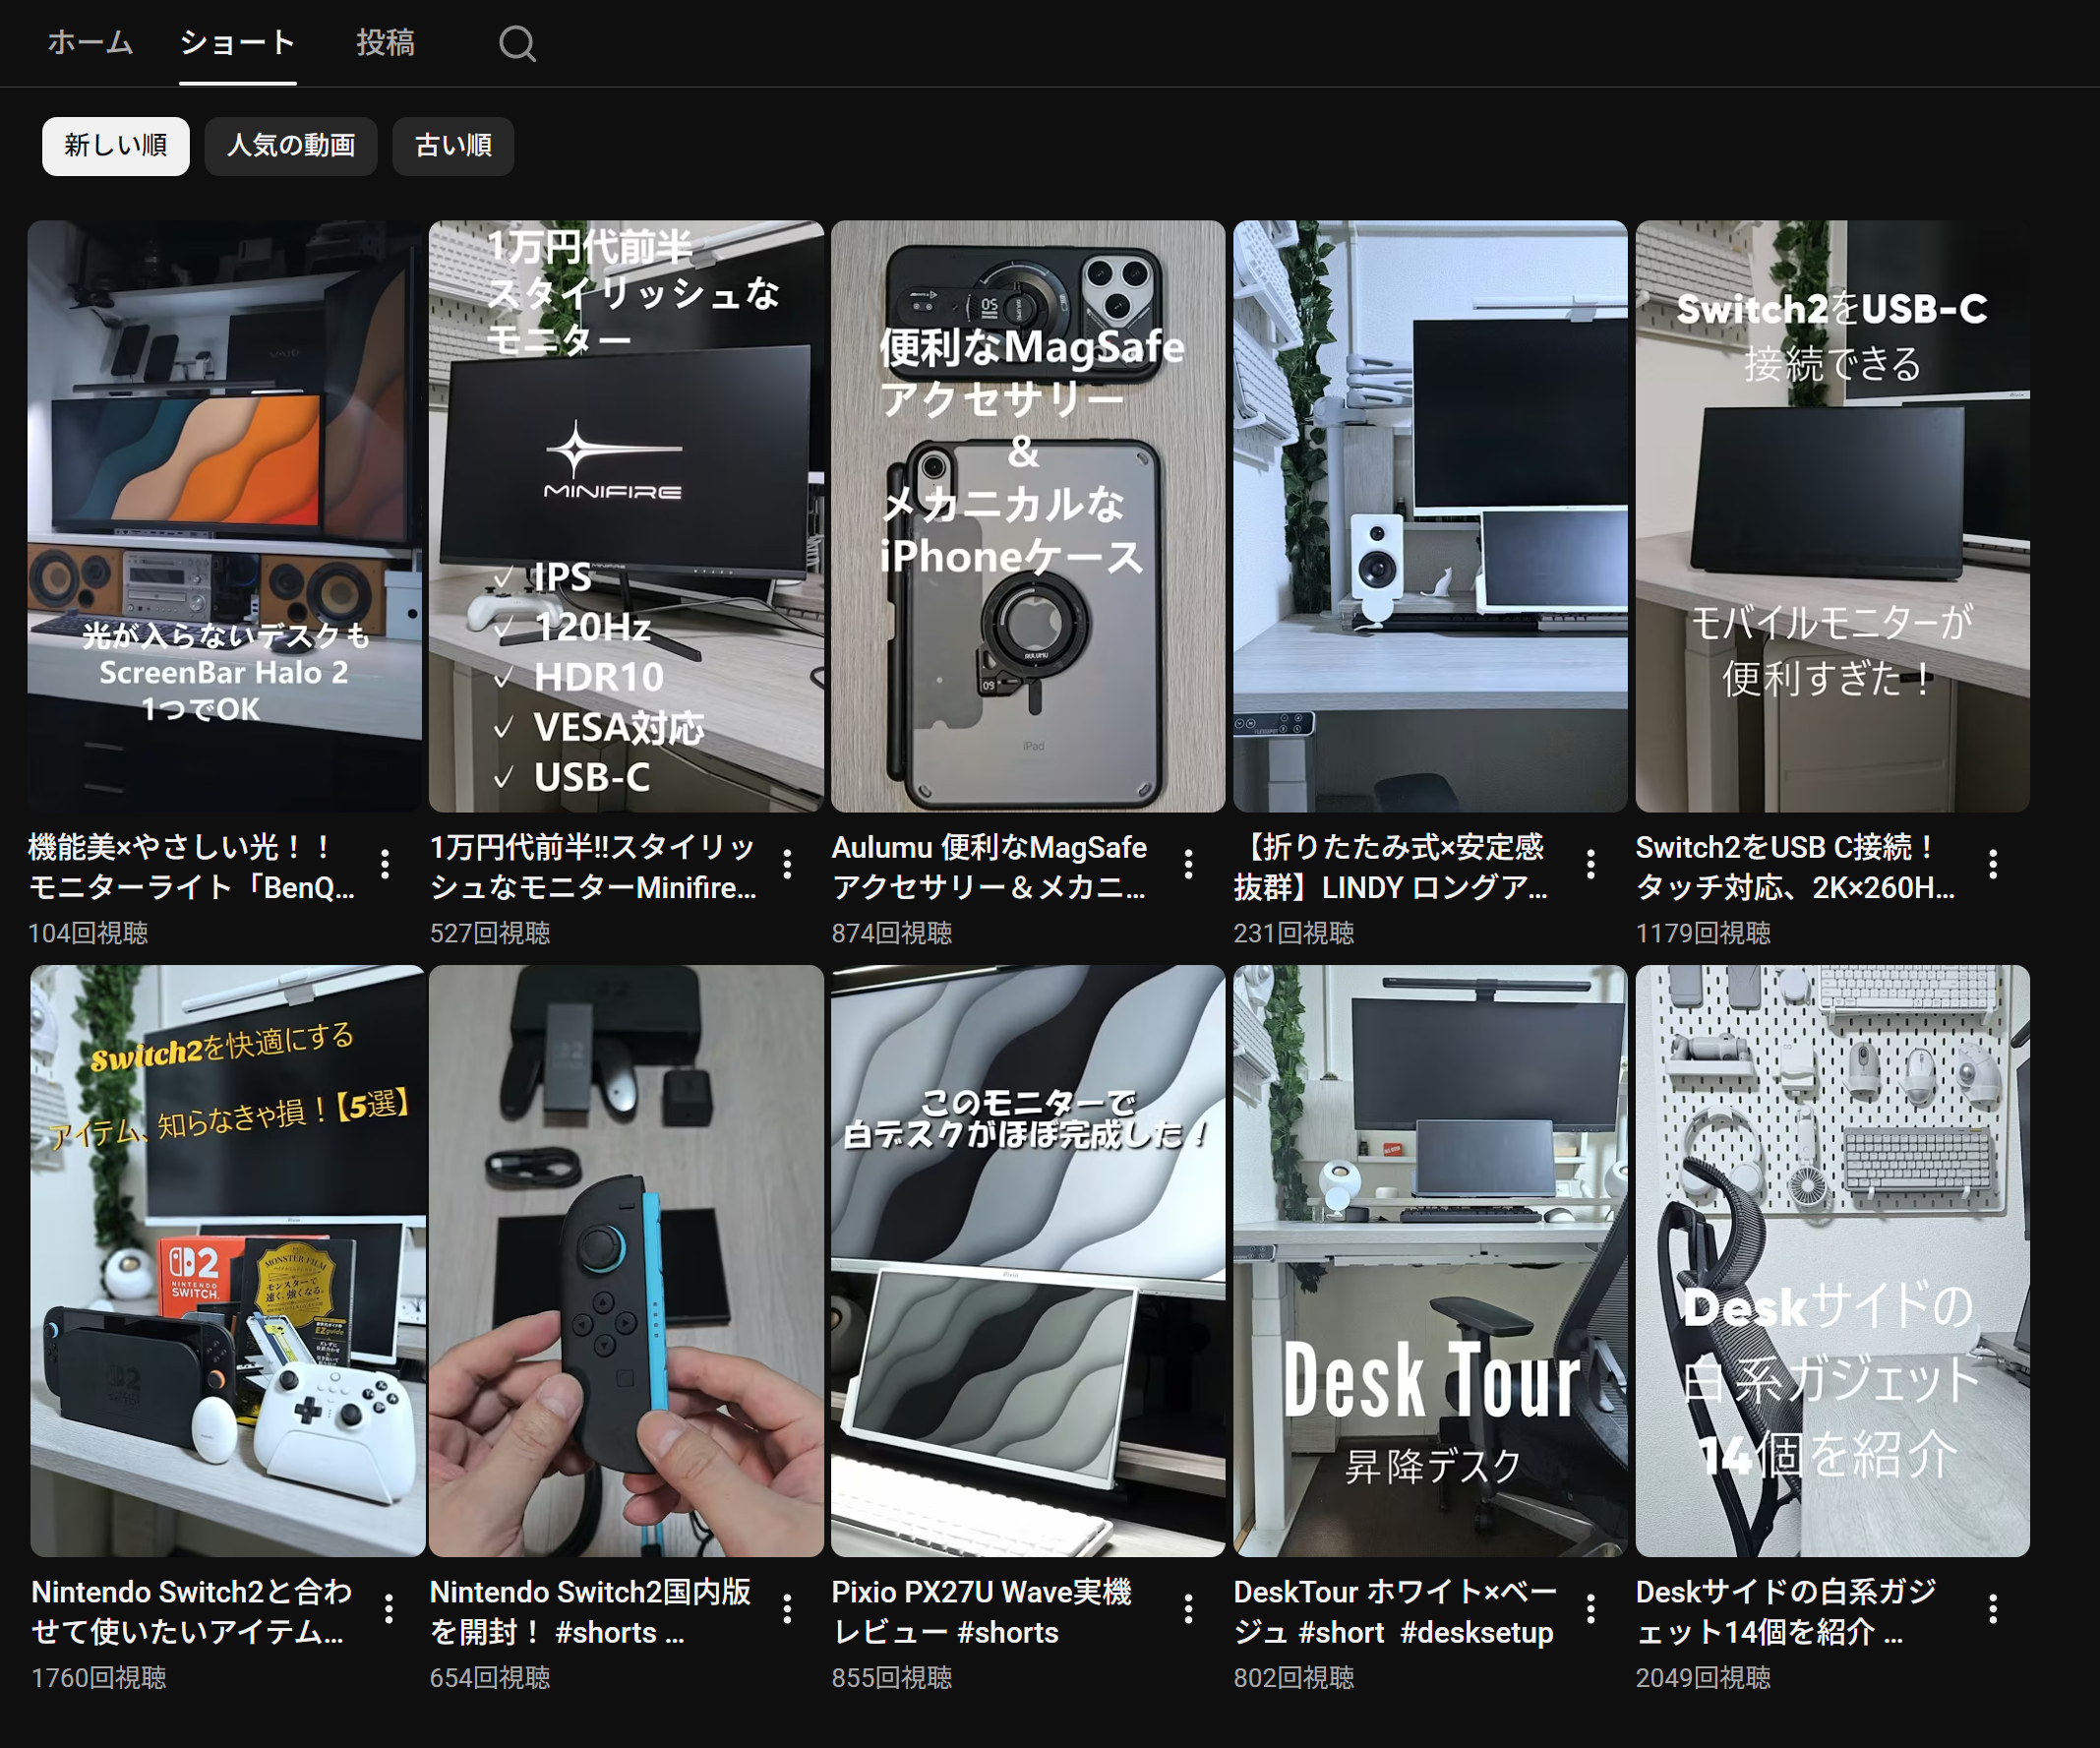Open title link Pixio PX27U Wave実機レビュー

982,1612
